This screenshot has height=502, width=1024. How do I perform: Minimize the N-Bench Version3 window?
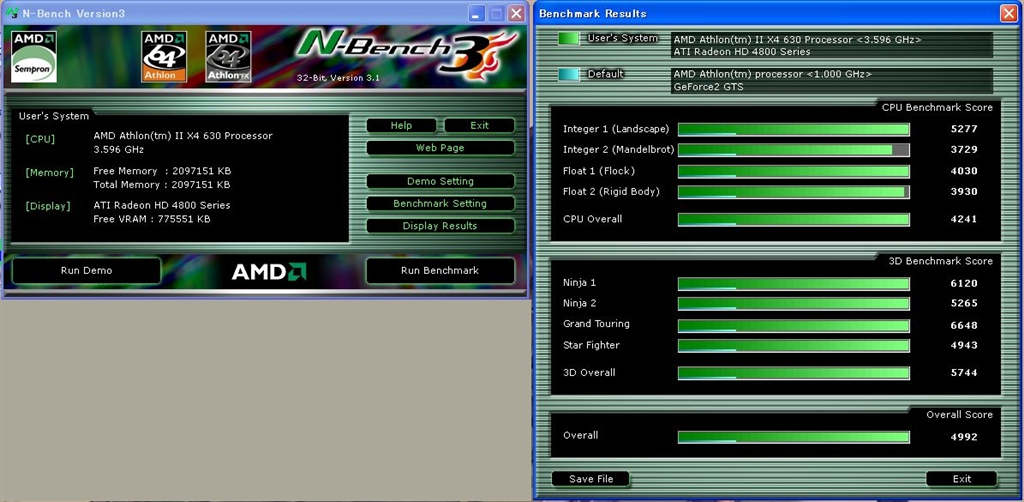click(477, 13)
